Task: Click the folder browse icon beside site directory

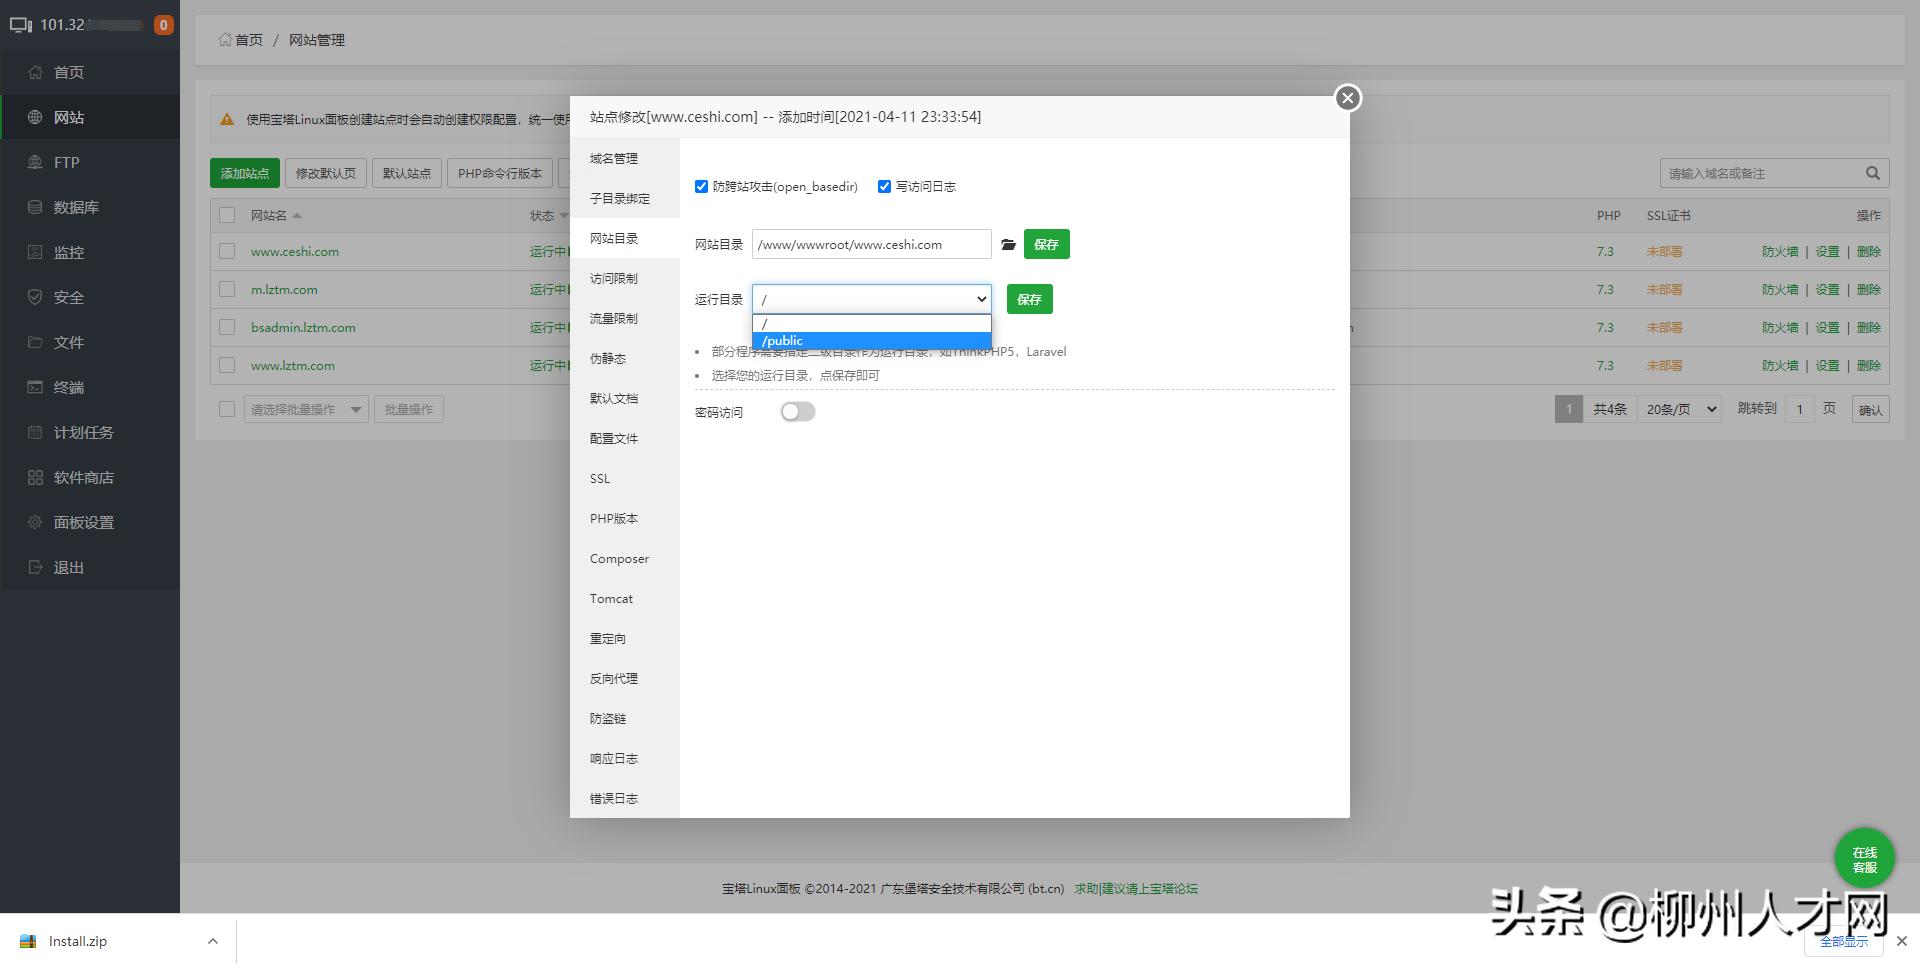Action: pos(1008,245)
